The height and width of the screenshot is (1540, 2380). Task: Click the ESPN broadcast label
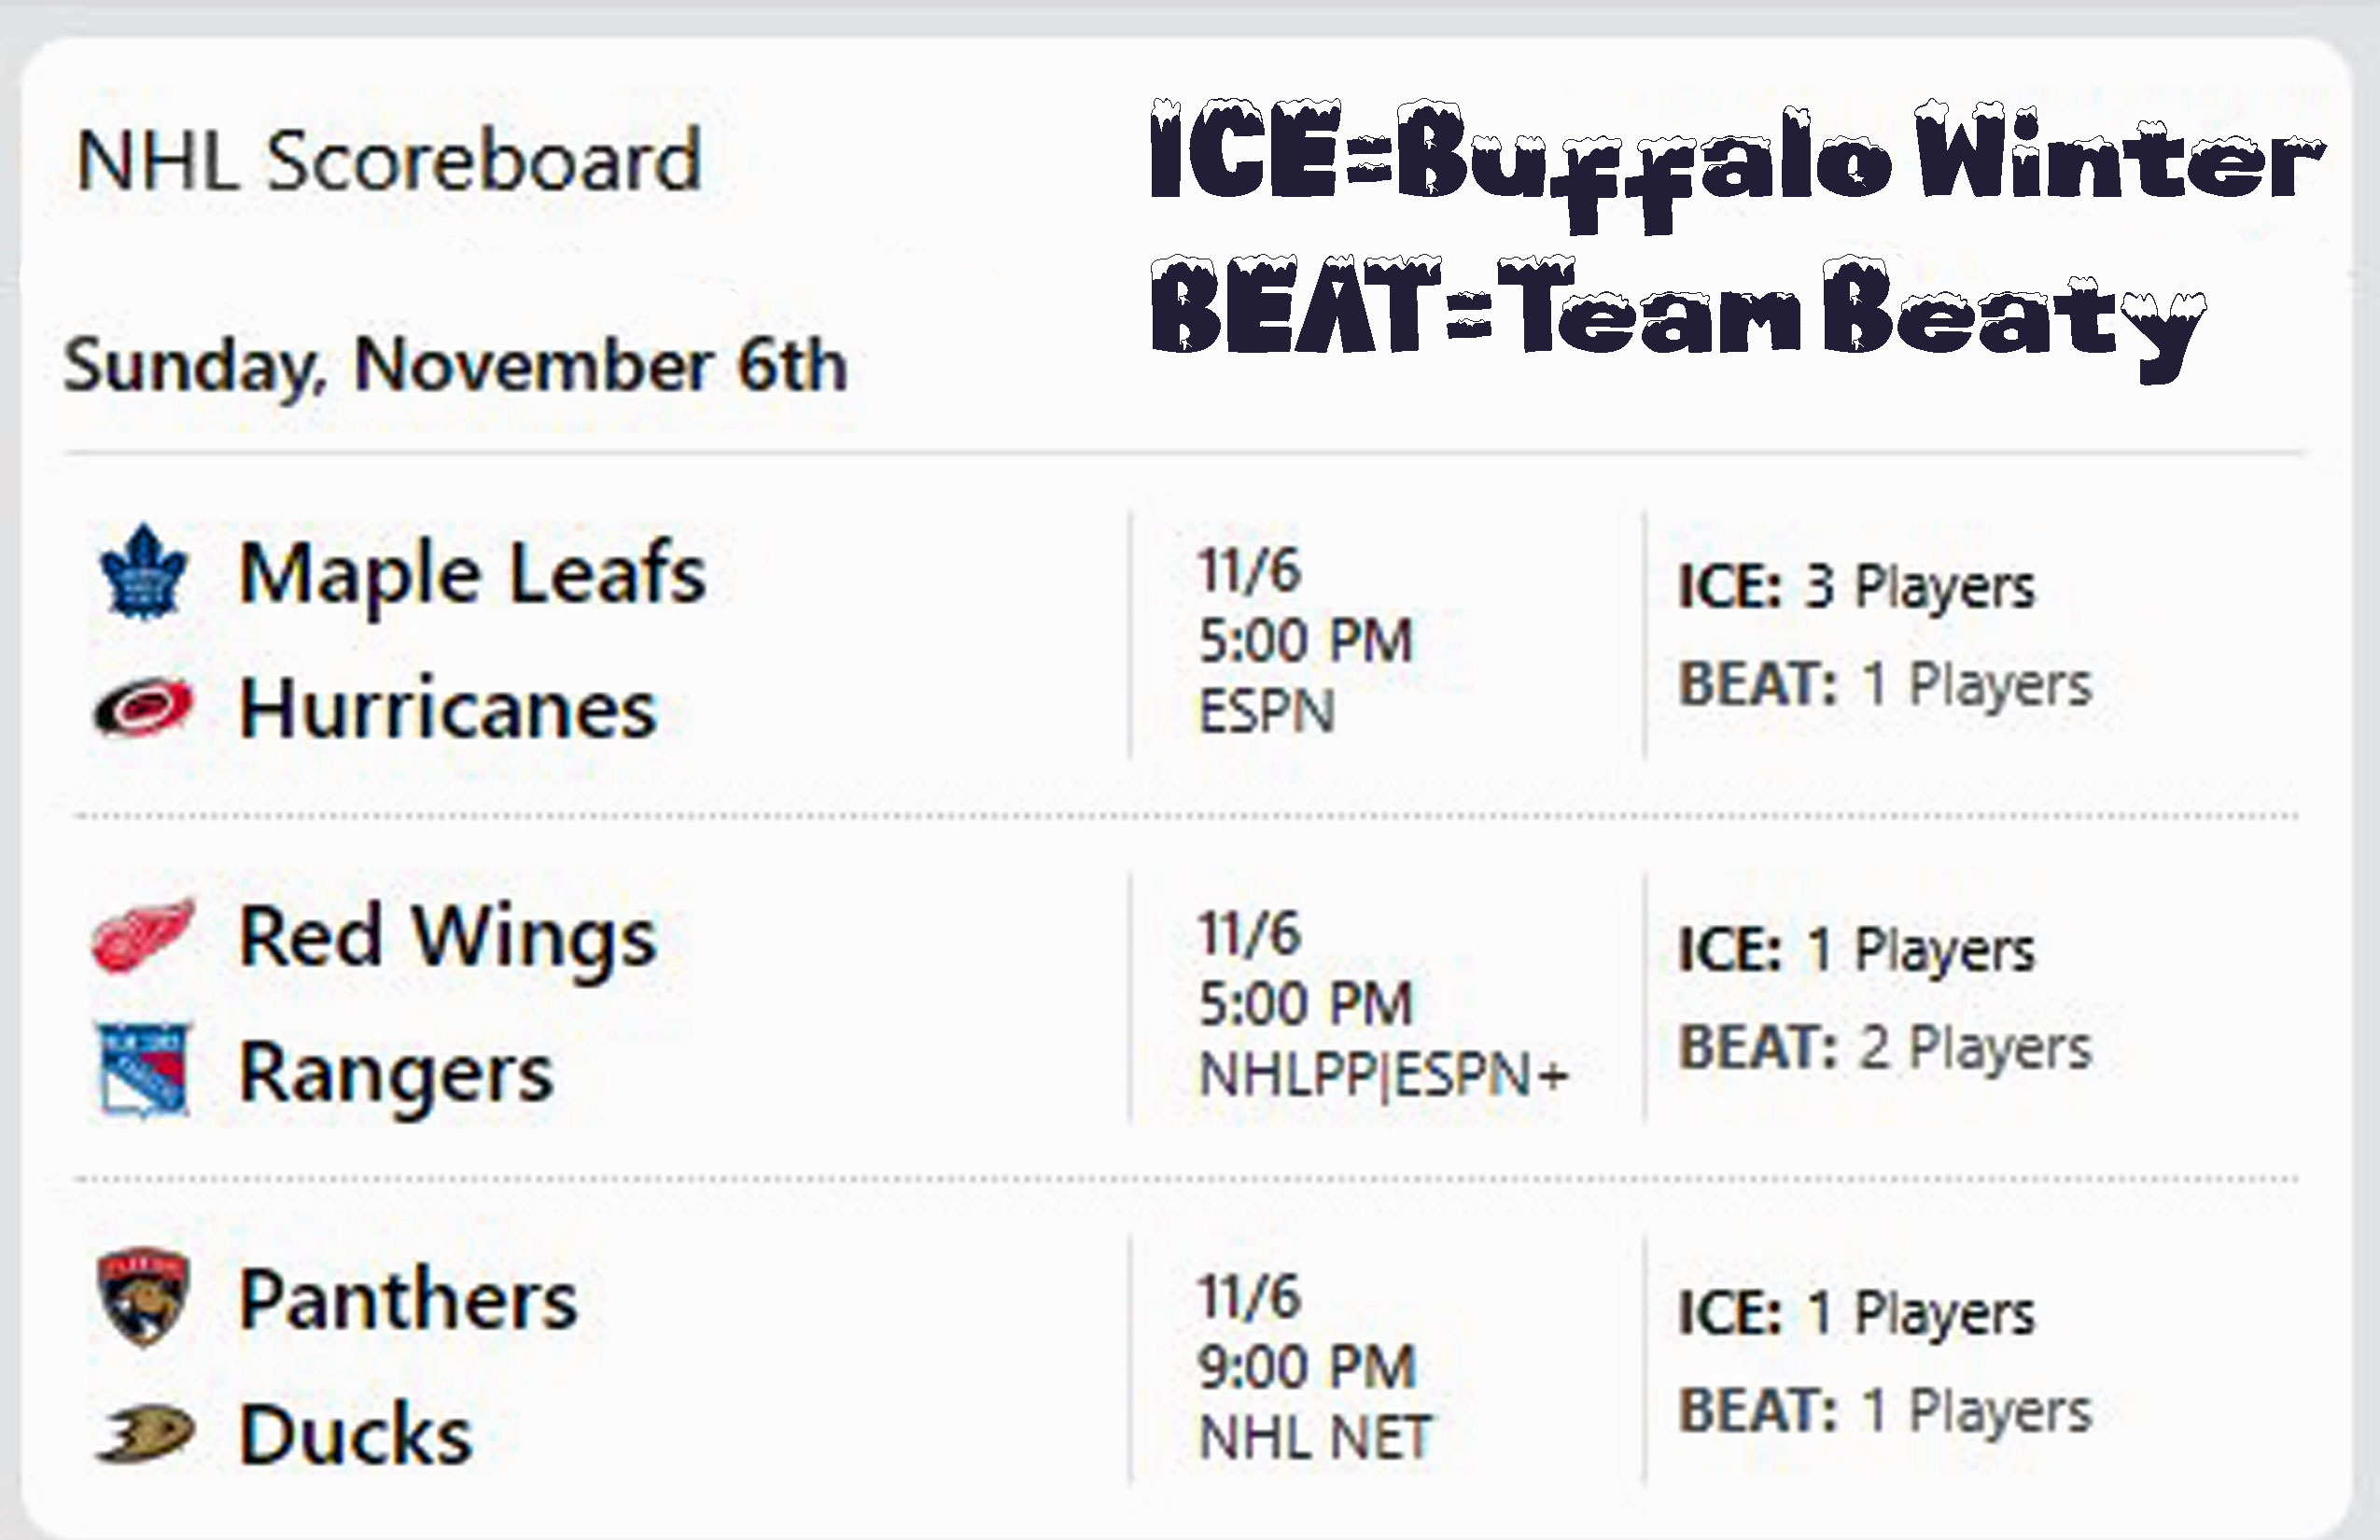[x=1266, y=712]
